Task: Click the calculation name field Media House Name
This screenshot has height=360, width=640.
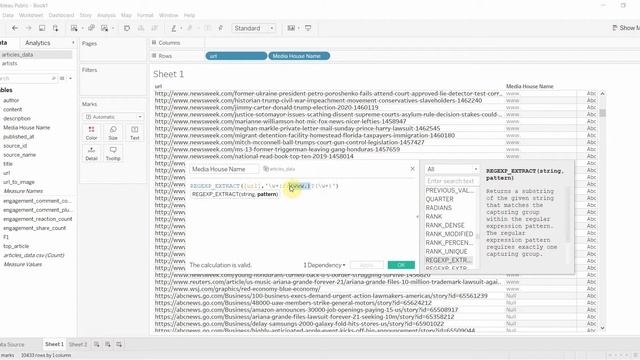Action: pos(224,169)
